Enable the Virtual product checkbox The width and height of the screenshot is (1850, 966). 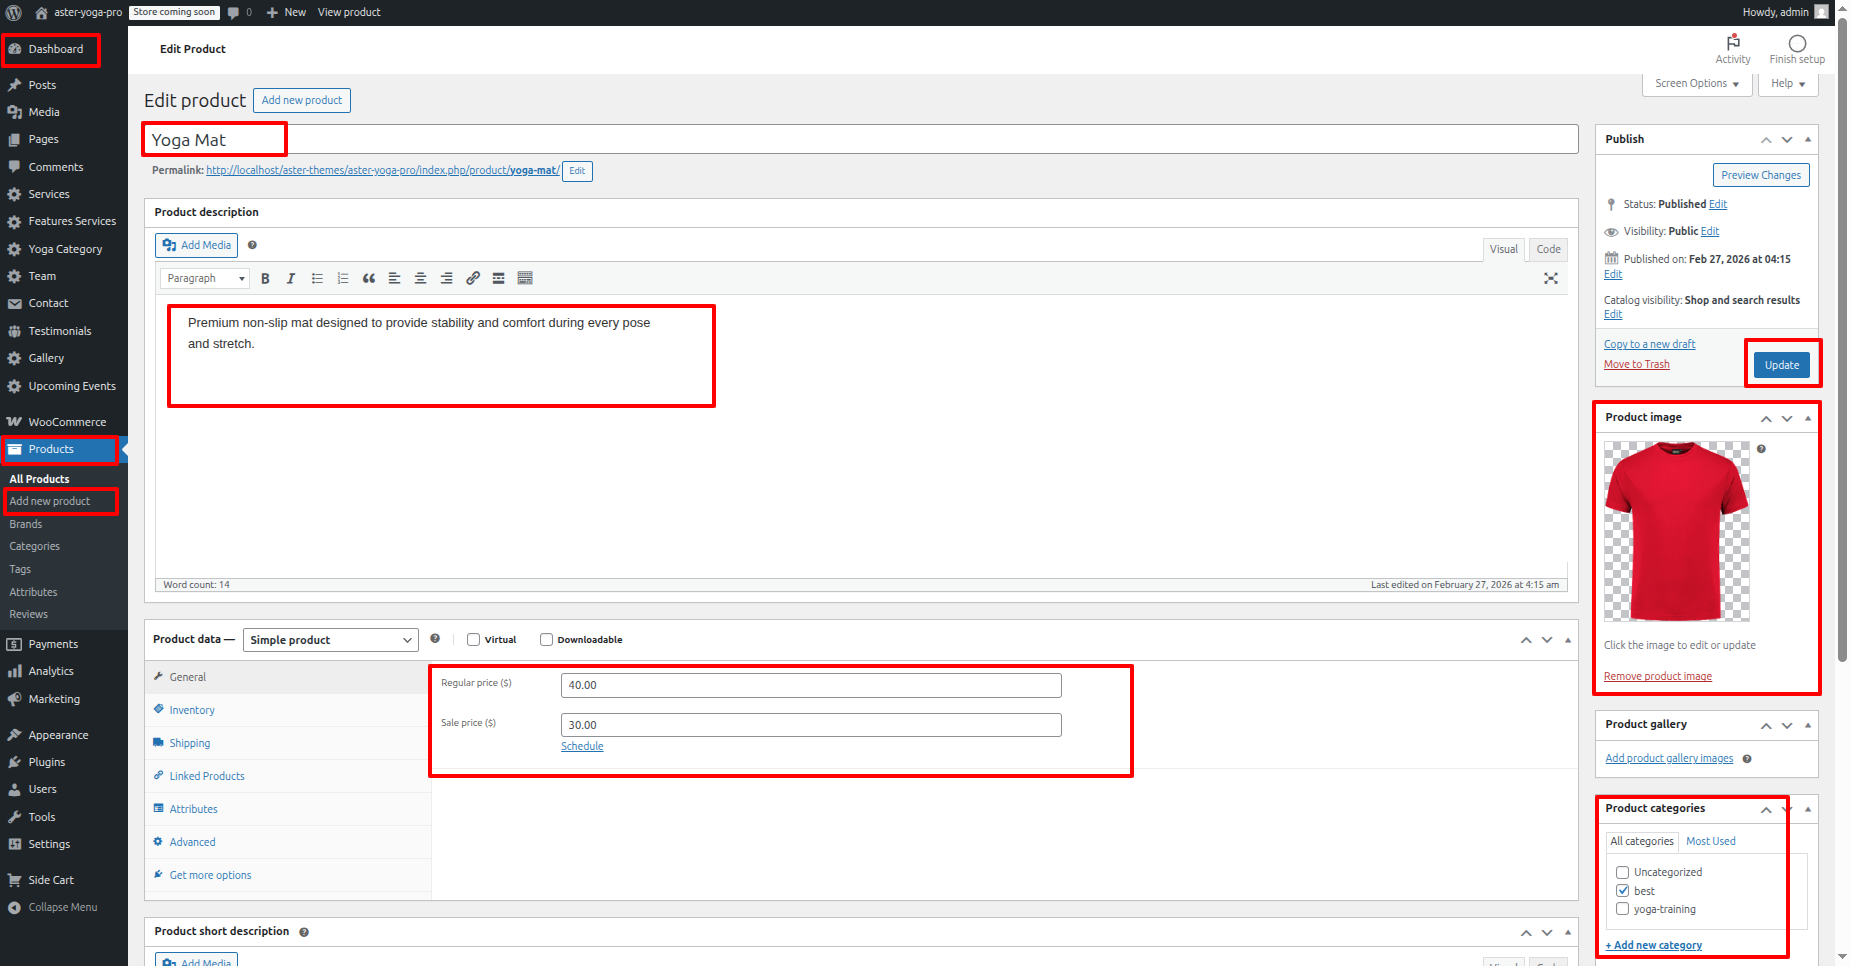coord(474,640)
